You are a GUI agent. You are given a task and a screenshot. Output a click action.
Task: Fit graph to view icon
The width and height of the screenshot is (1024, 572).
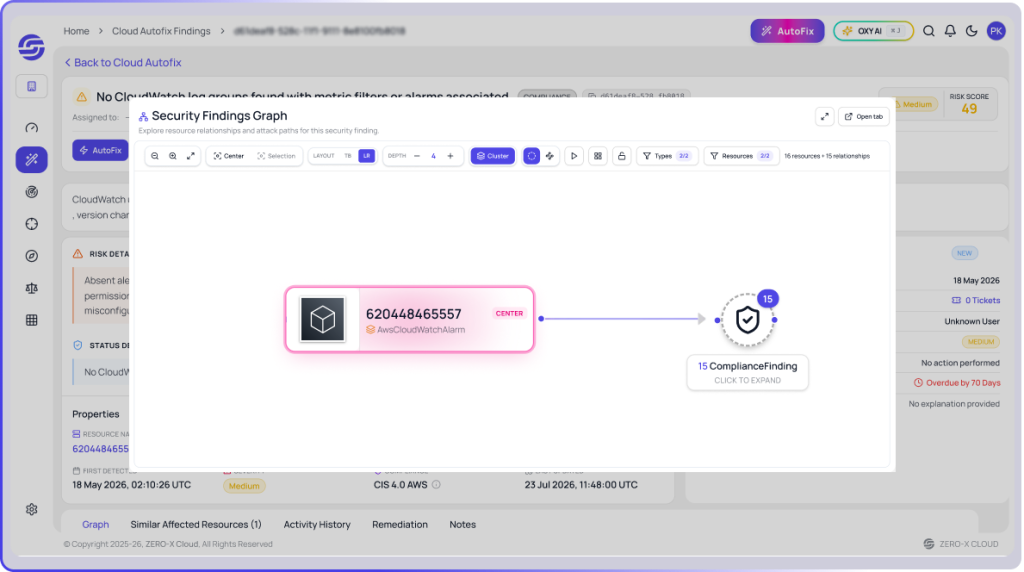(x=191, y=156)
